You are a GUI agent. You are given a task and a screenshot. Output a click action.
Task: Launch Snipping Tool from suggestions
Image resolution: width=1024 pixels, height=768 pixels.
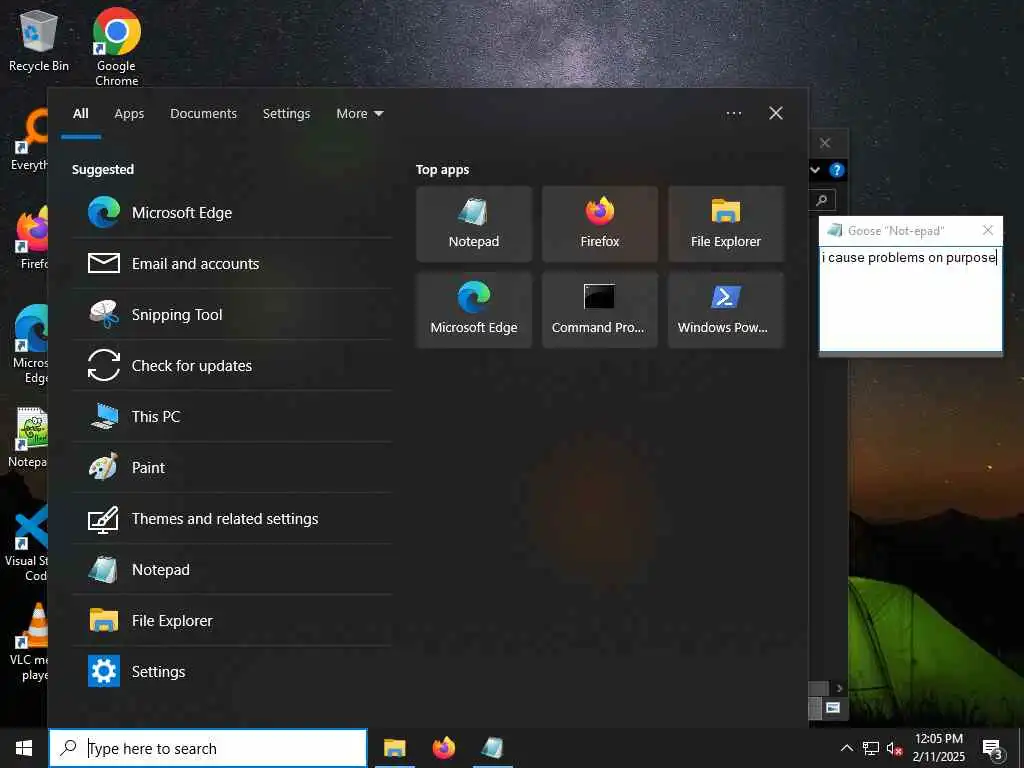(232, 314)
